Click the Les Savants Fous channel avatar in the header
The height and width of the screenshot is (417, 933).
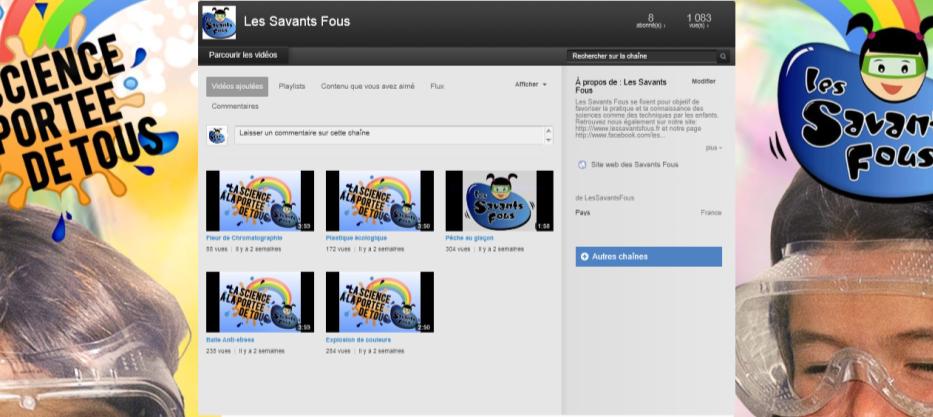[x=218, y=23]
